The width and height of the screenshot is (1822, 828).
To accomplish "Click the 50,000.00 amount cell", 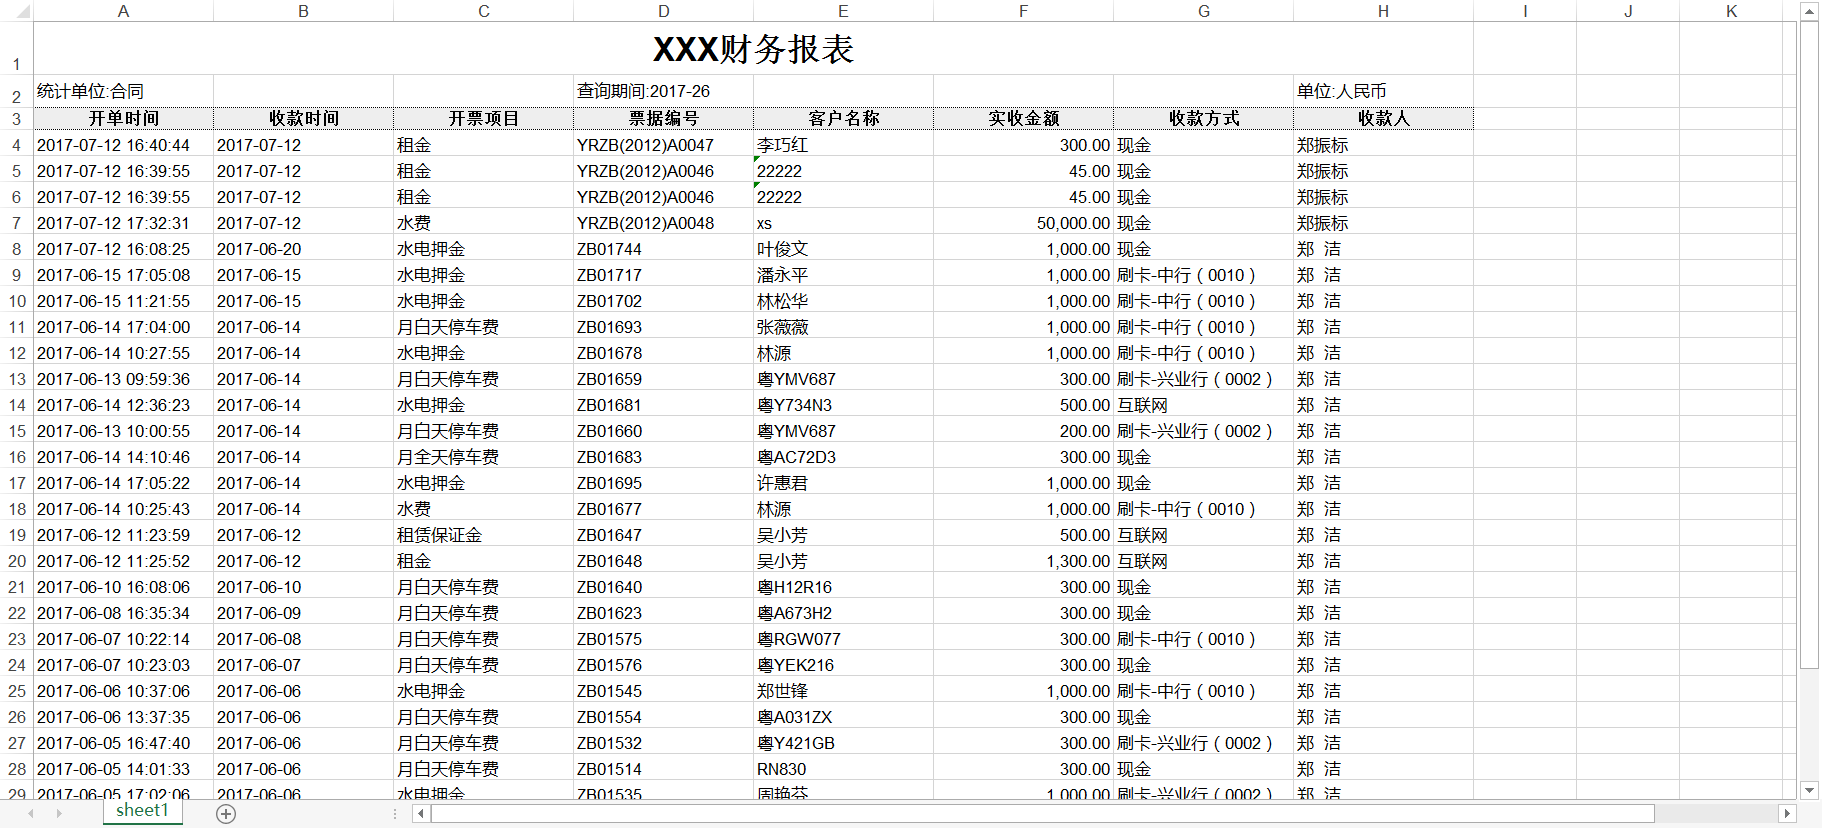I will pyautogui.click(x=1023, y=223).
